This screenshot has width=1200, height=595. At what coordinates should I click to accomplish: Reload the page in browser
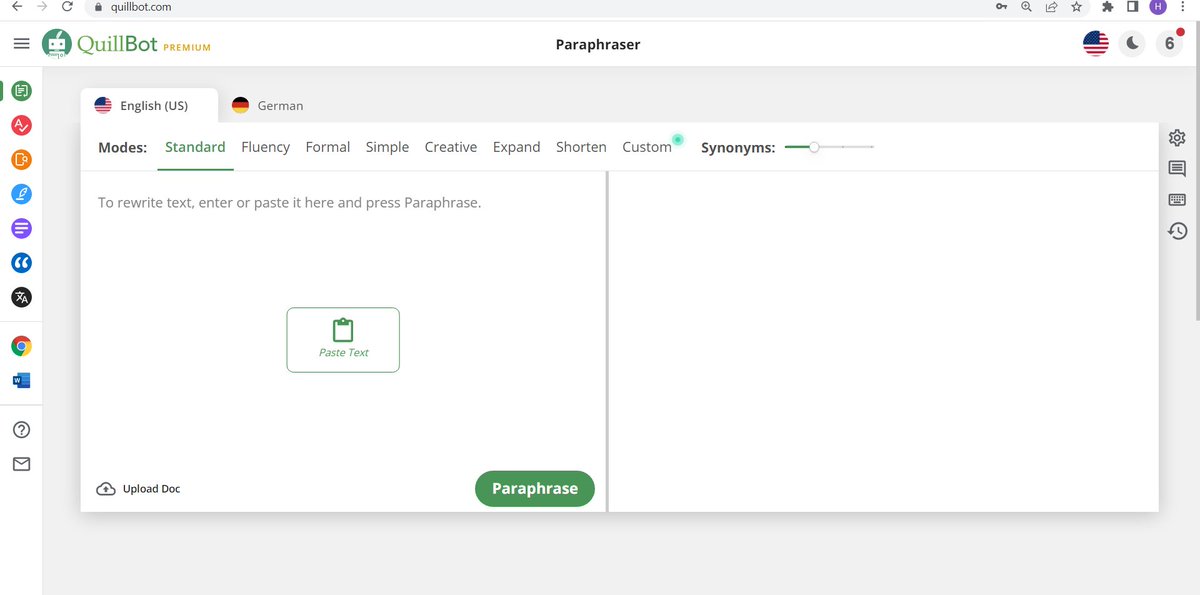67,7
